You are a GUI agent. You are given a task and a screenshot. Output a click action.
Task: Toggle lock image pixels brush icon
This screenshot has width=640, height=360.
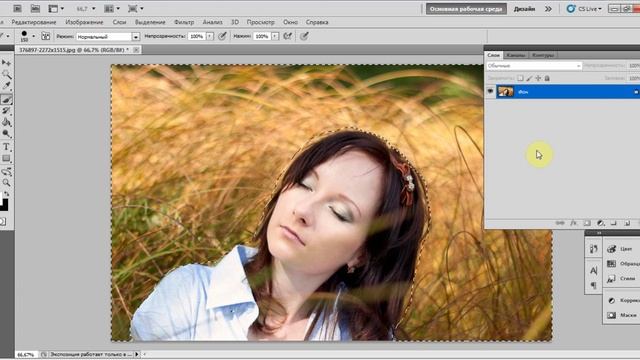(529, 78)
